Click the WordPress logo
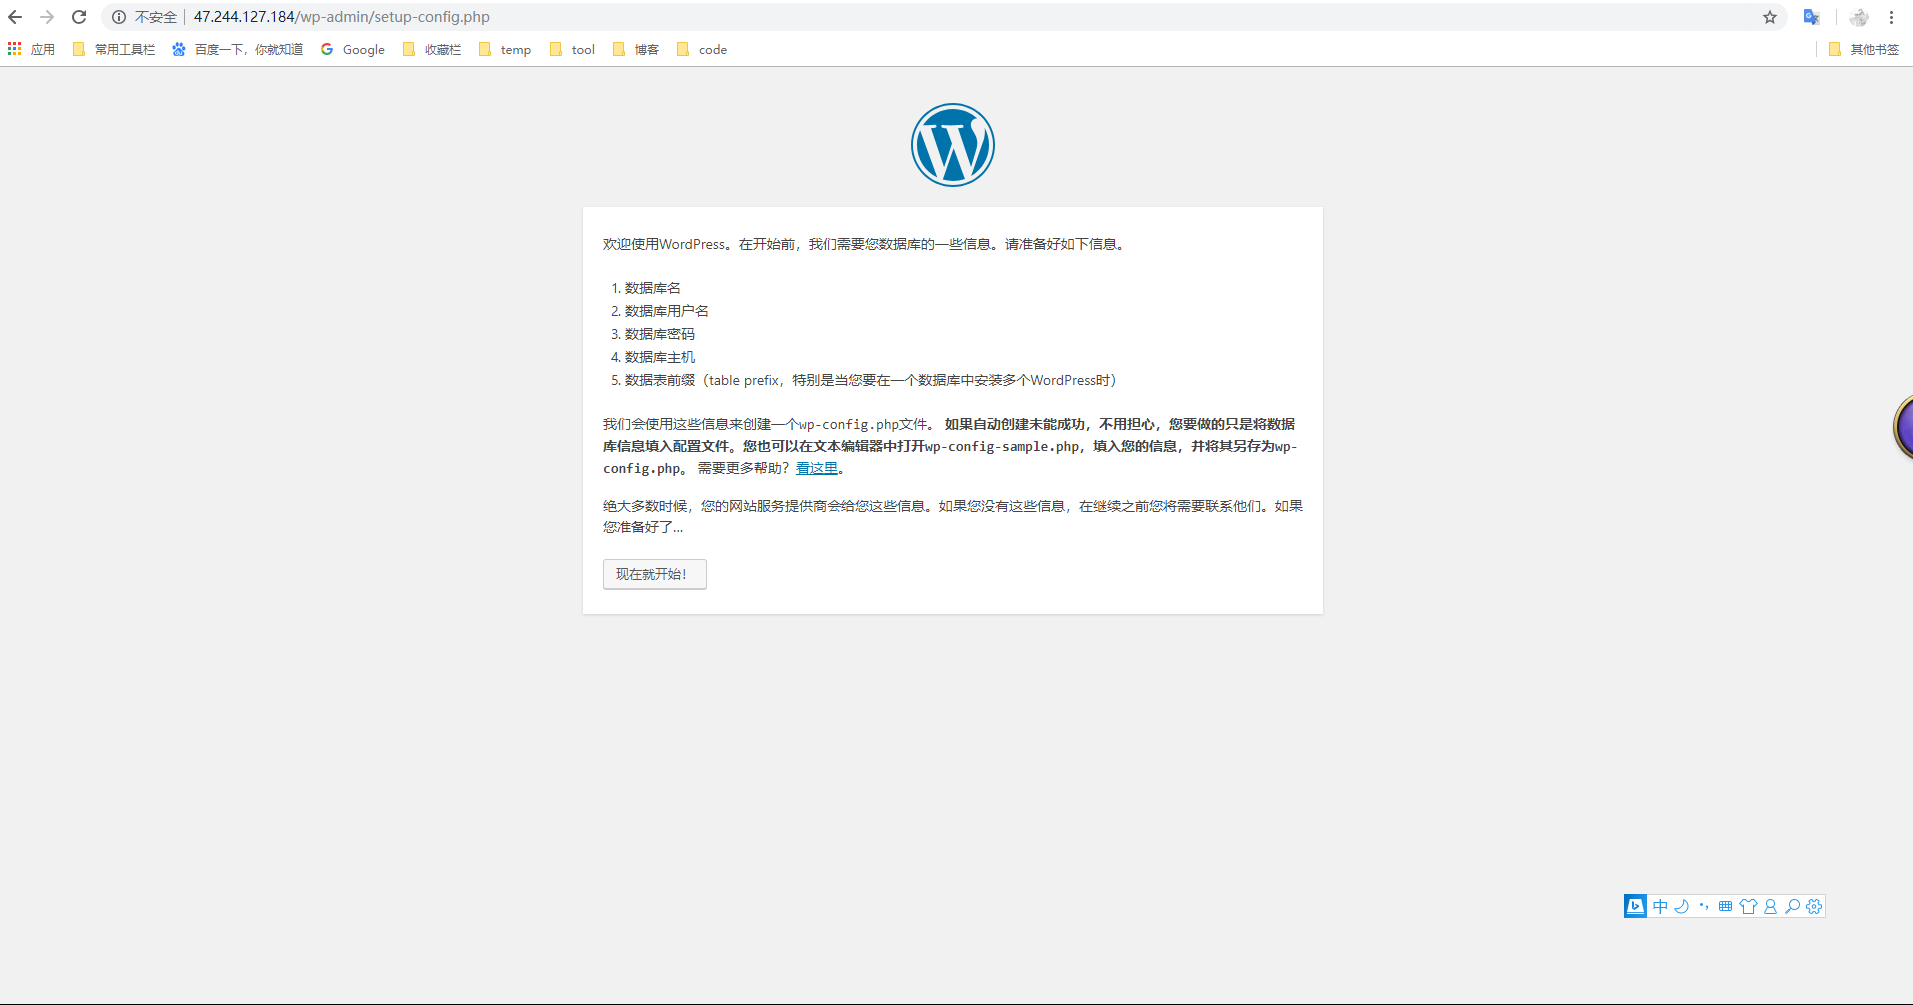This screenshot has height=1005, width=1913. pos(953,145)
